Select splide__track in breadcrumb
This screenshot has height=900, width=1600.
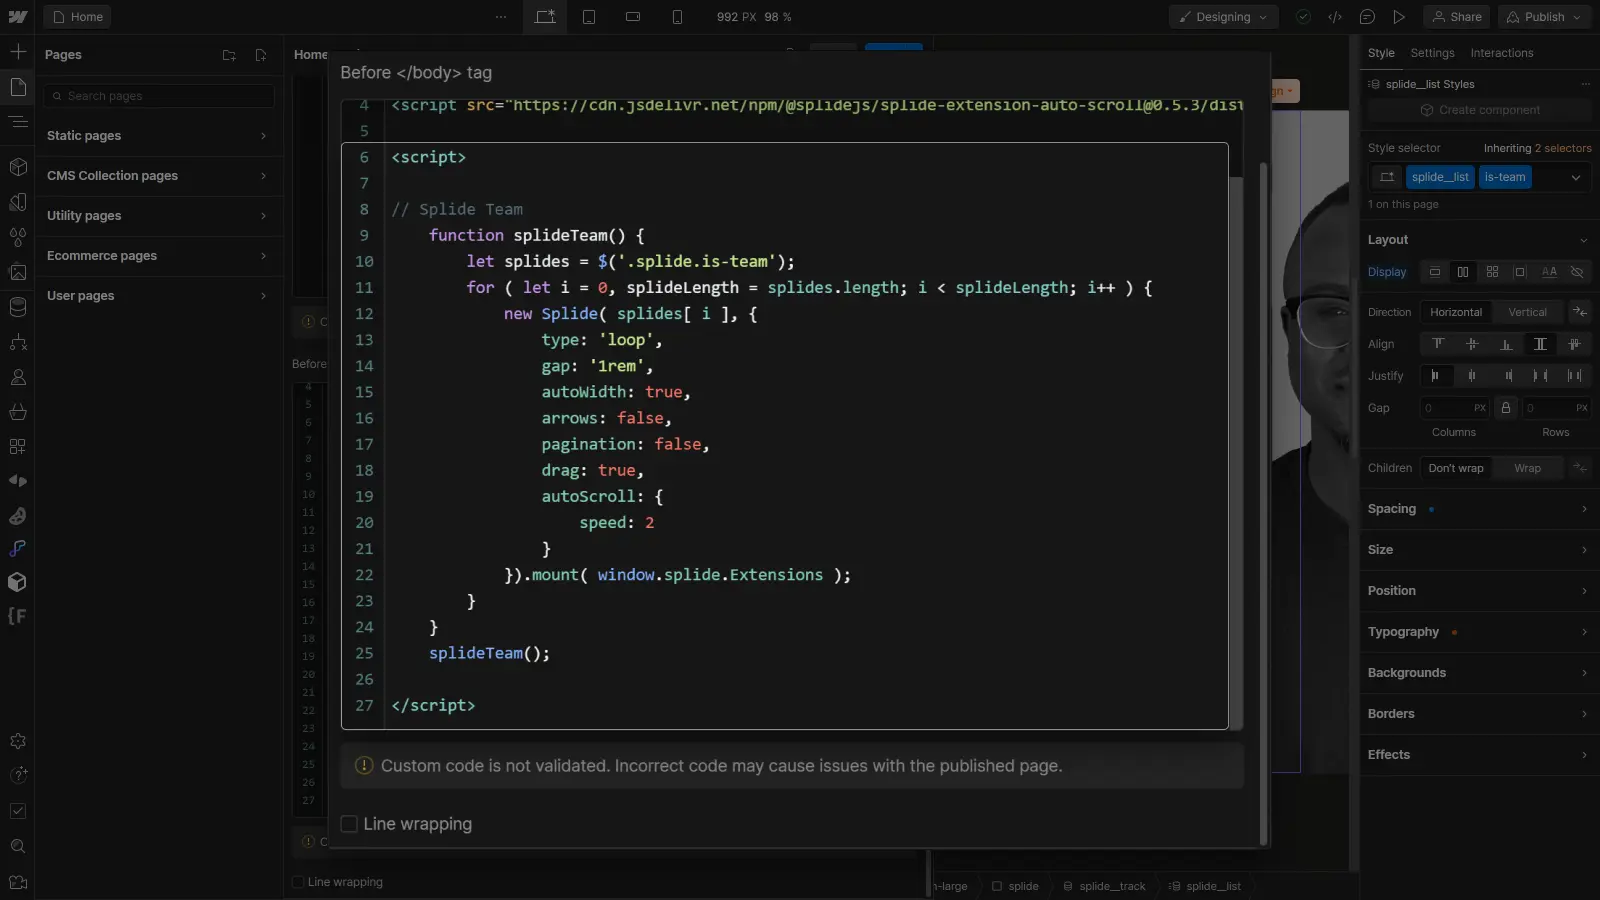1104,886
